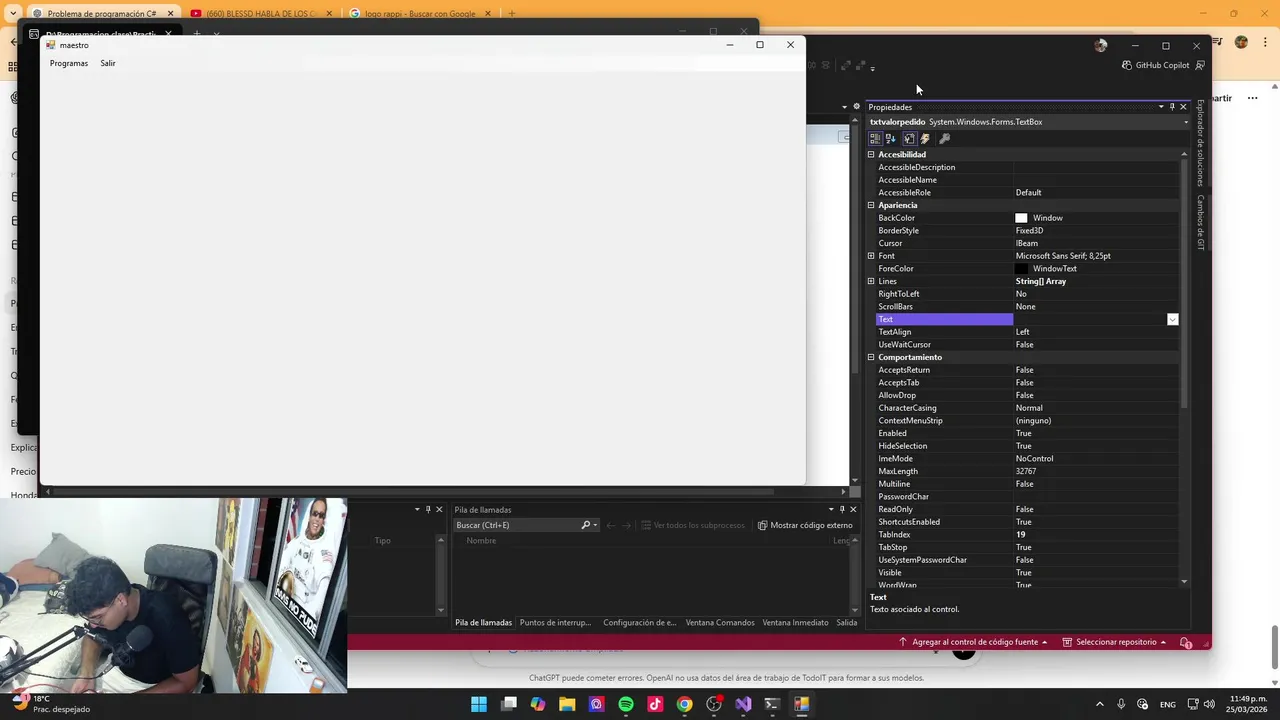Viewport: 1280px width, 720px height.
Task: Switch to Ventana Inmediato tab
Action: pyautogui.click(x=795, y=622)
